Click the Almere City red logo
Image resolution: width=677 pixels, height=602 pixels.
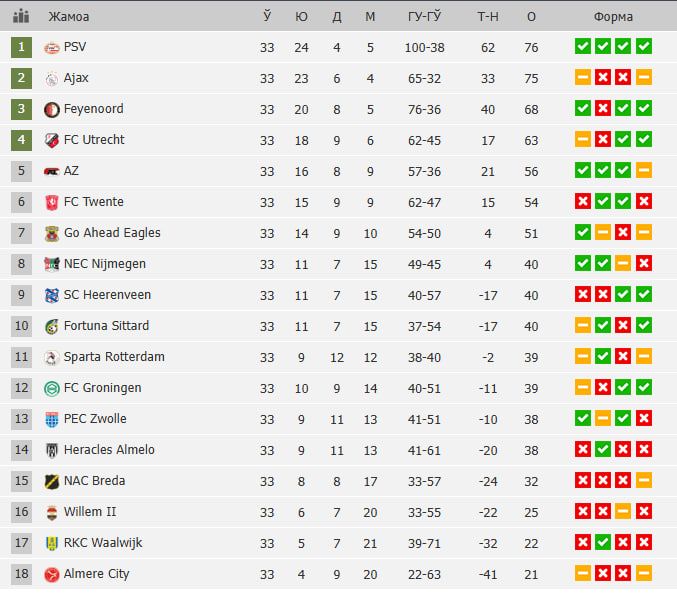click(x=52, y=574)
